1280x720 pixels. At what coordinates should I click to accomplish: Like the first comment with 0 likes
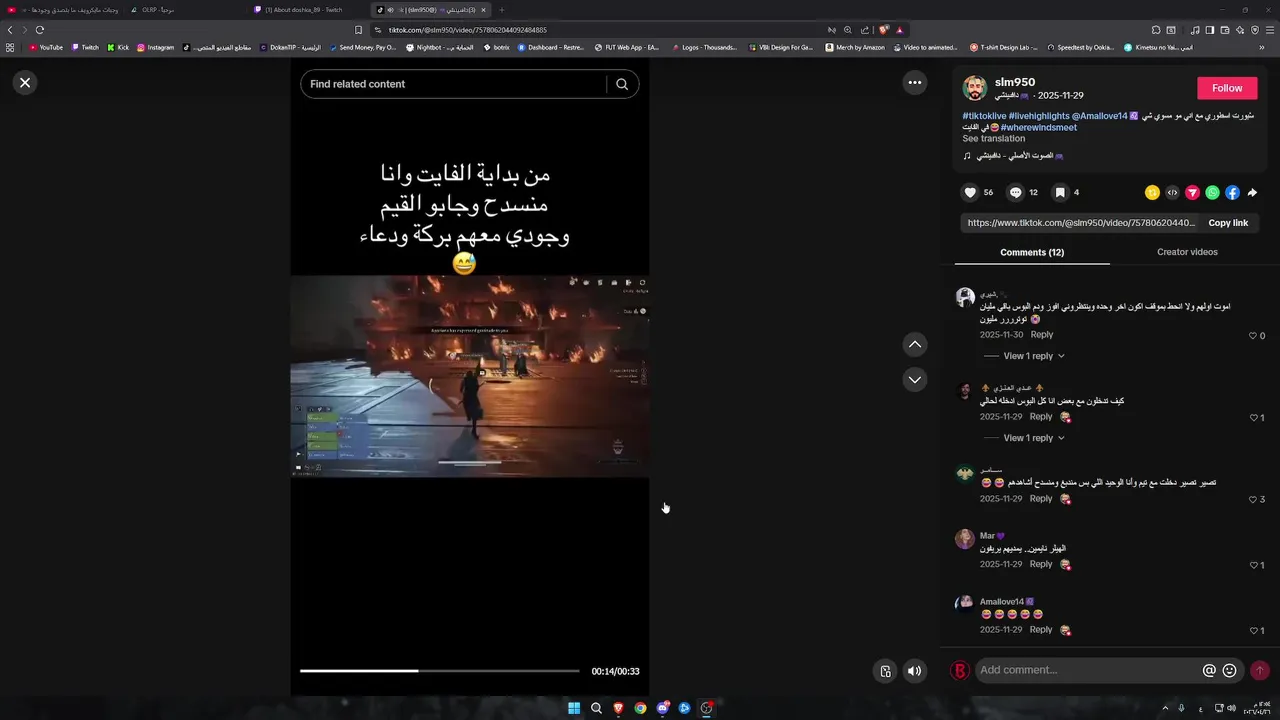click(1253, 336)
